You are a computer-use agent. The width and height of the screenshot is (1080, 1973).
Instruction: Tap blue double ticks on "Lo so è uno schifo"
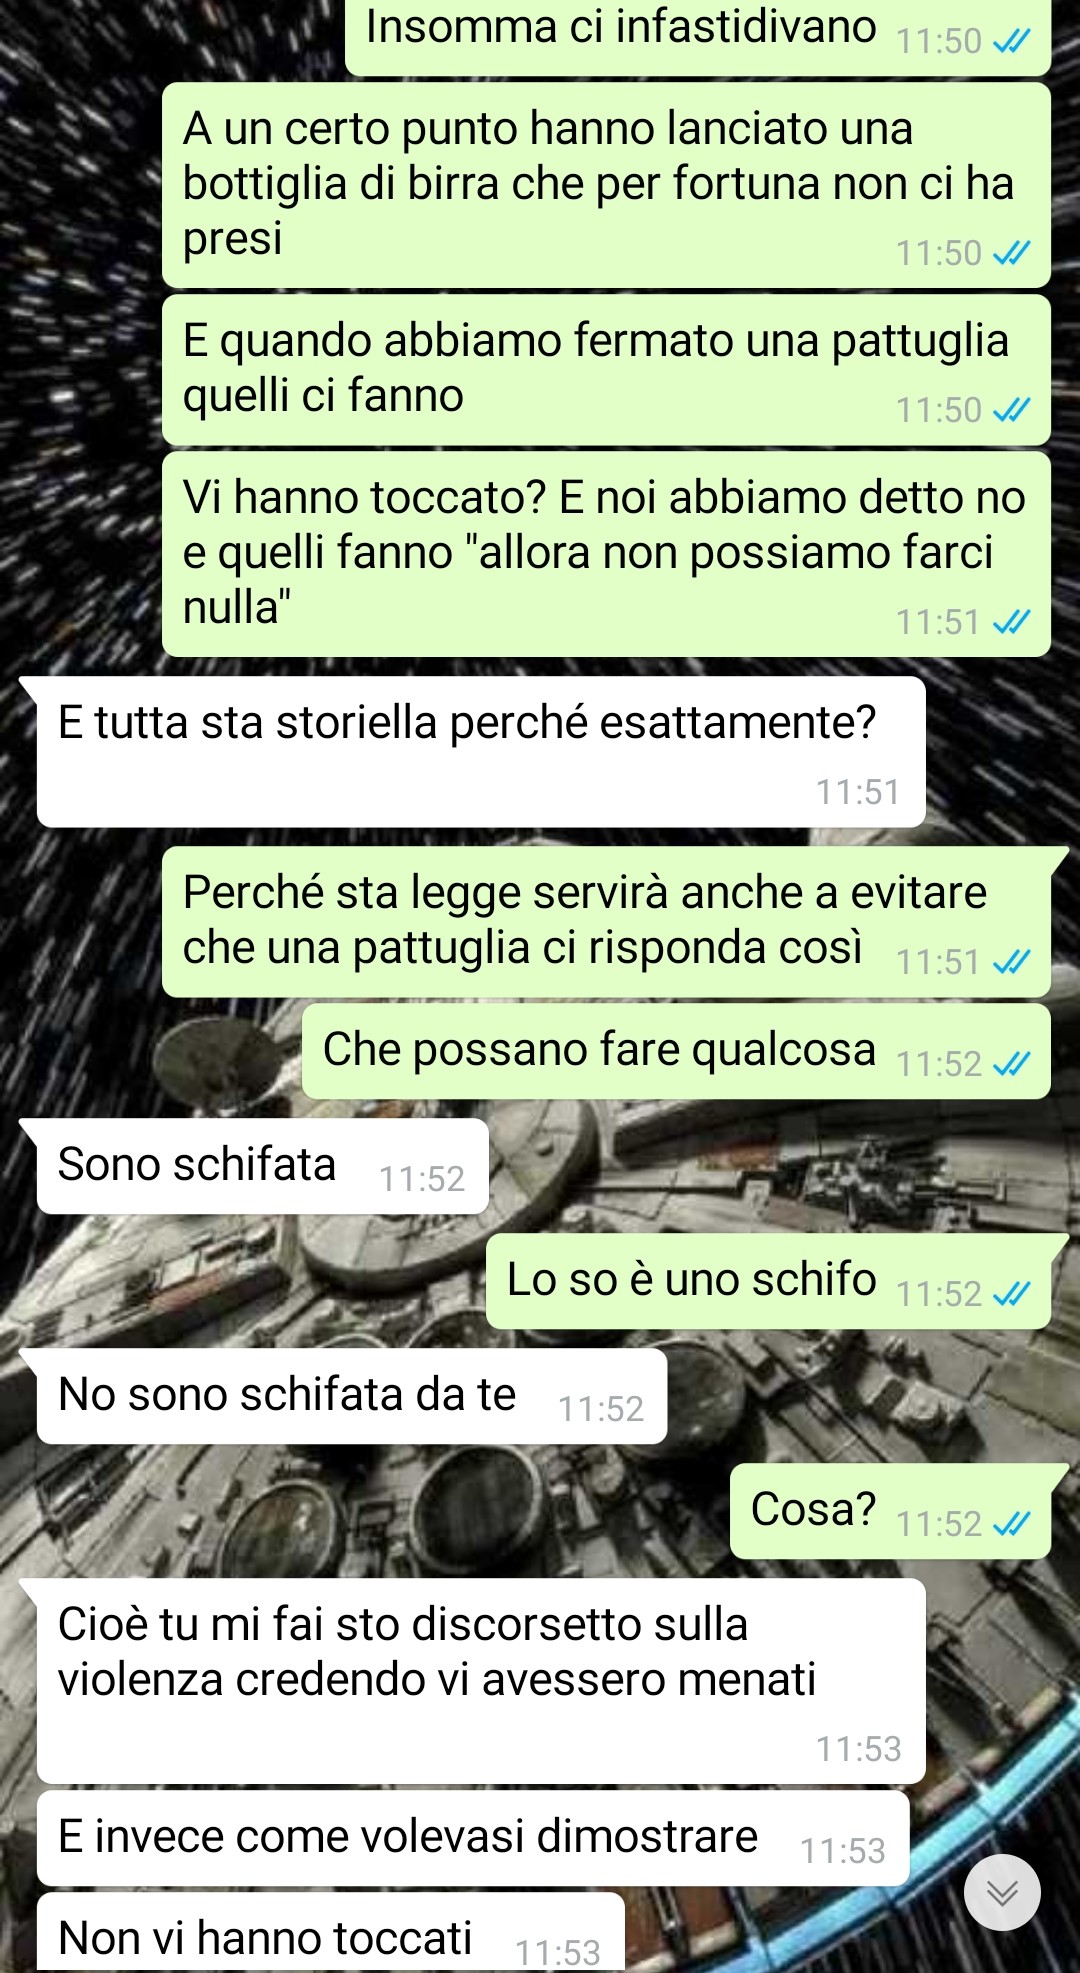1011,1294
